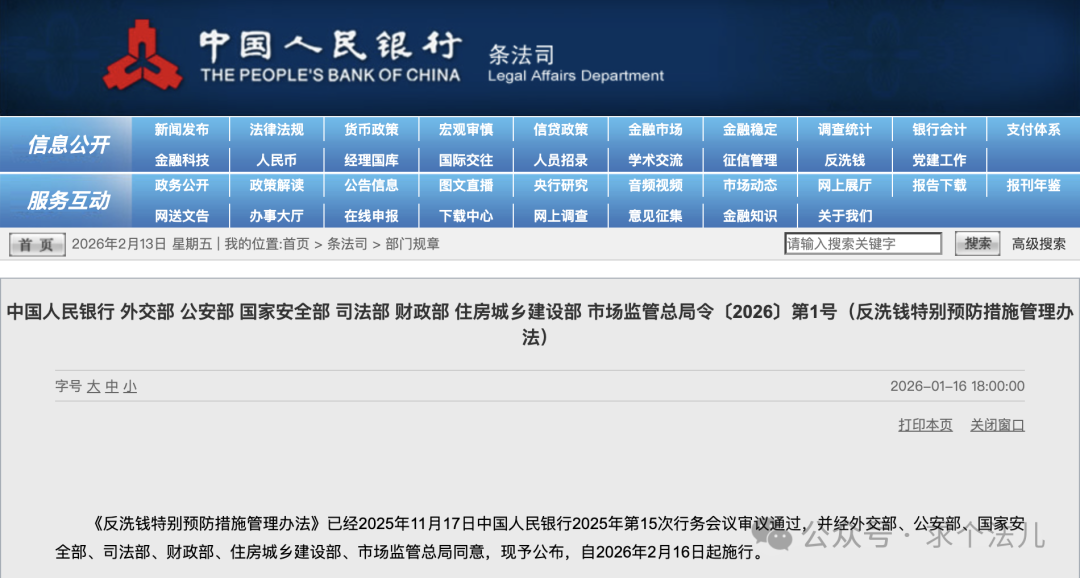Click 关闭窗口 to close window
The height and width of the screenshot is (578, 1080).
click(x=997, y=425)
